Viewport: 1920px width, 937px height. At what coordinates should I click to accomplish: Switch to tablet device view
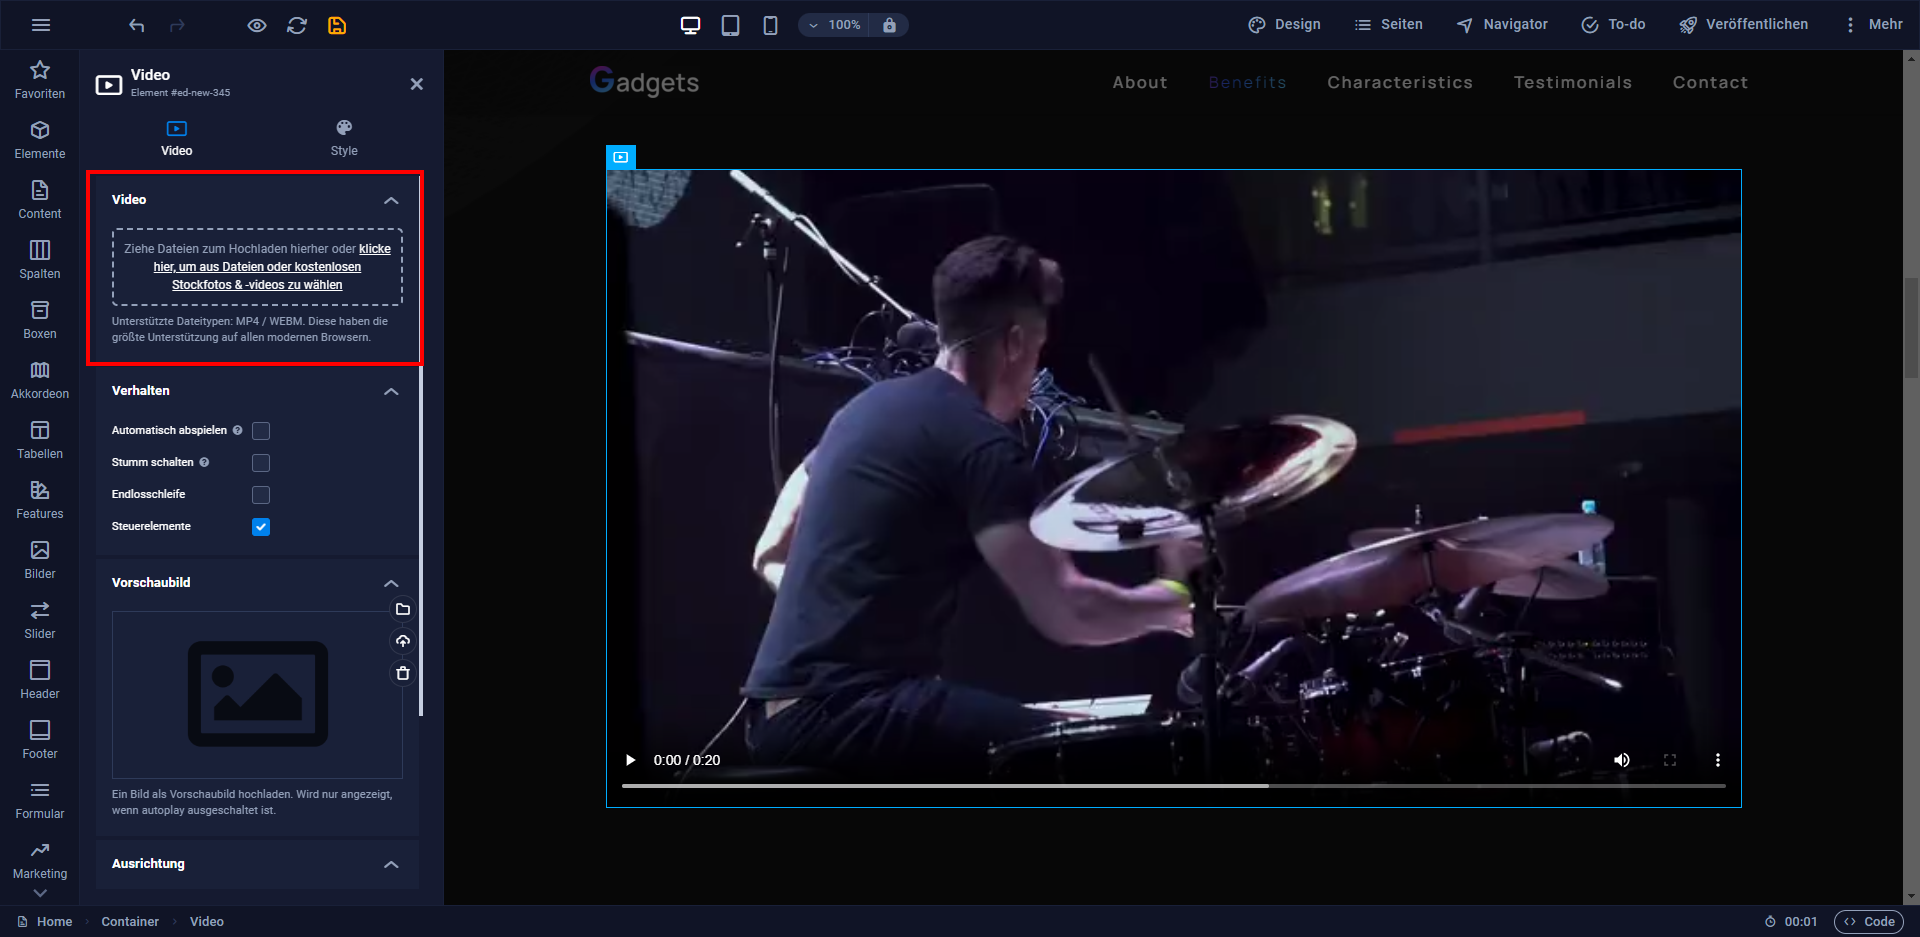[731, 25]
